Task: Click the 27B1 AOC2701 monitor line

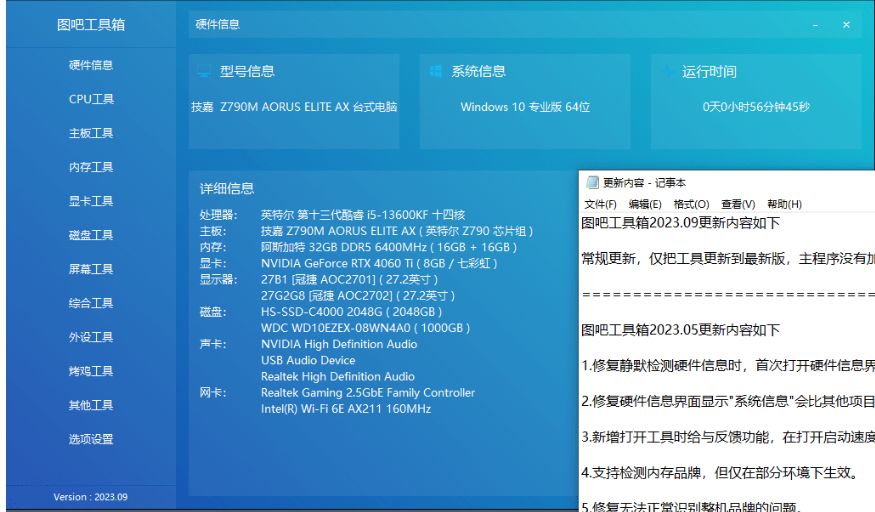Action: click(x=349, y=279)
